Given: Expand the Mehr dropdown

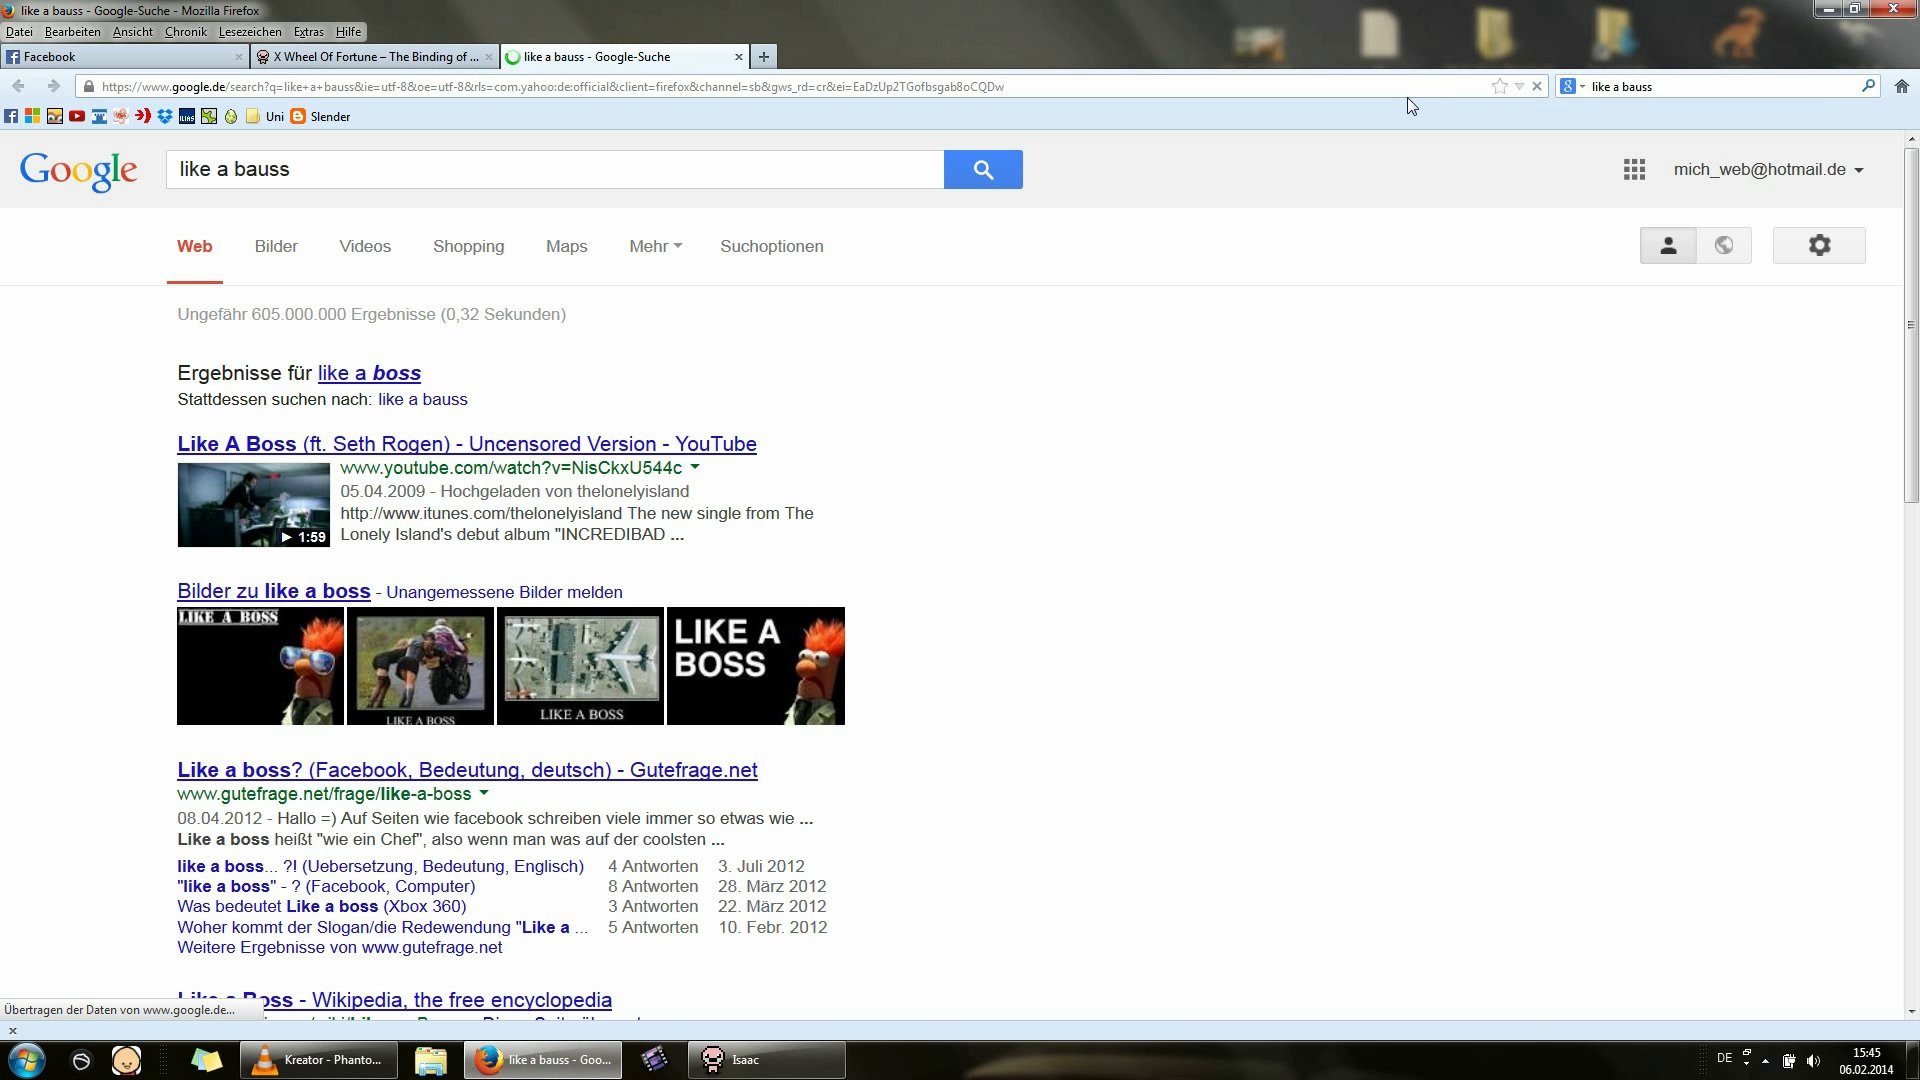Looking at the screenshot, I should [655, 247].
